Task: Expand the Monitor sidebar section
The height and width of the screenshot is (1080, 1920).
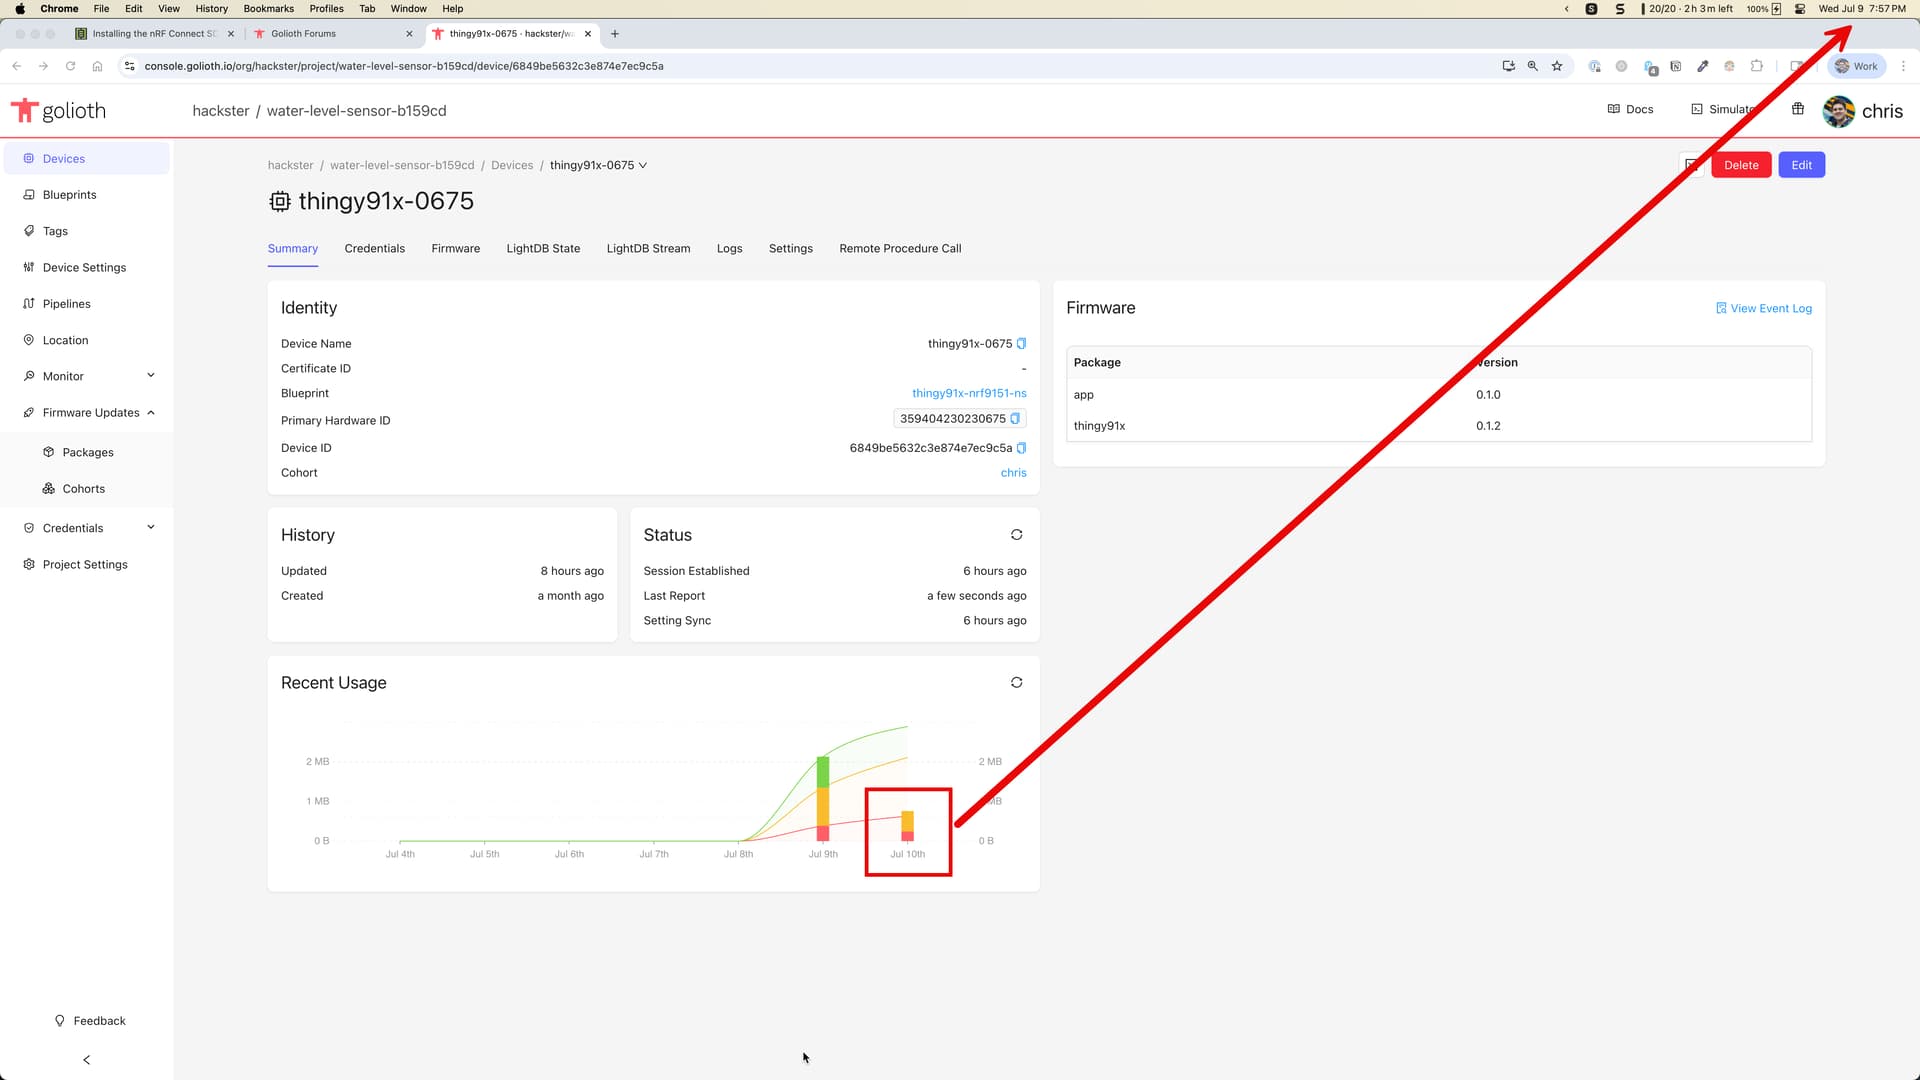Action: coord(86,376)
